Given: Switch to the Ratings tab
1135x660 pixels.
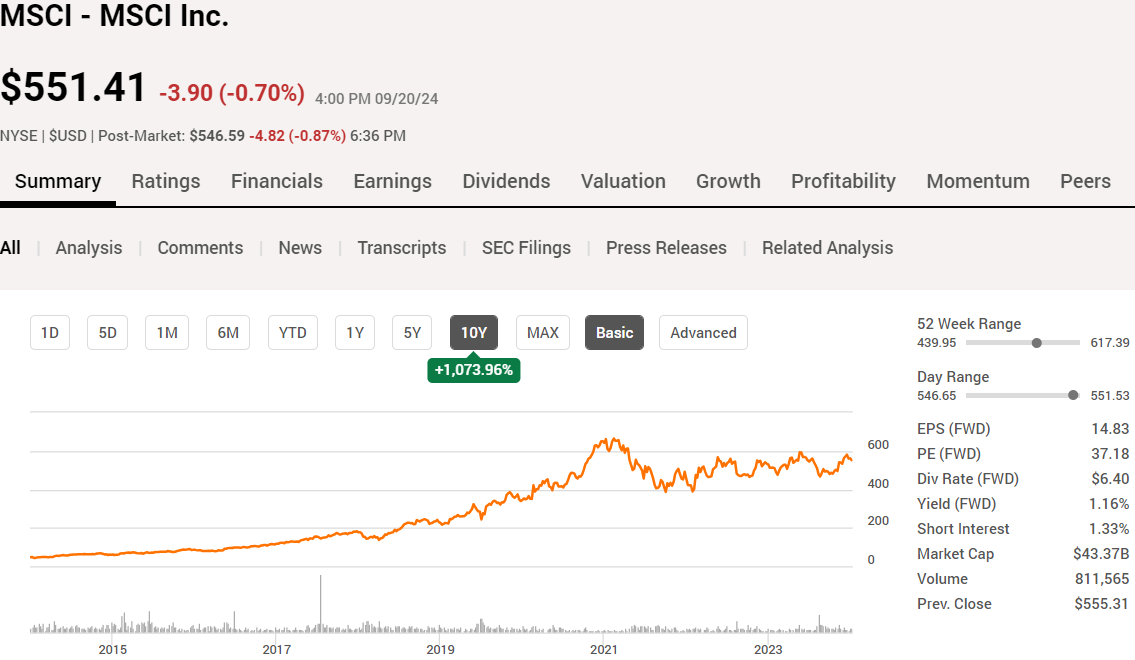Looking at the screenshot, I should (166, 182).
